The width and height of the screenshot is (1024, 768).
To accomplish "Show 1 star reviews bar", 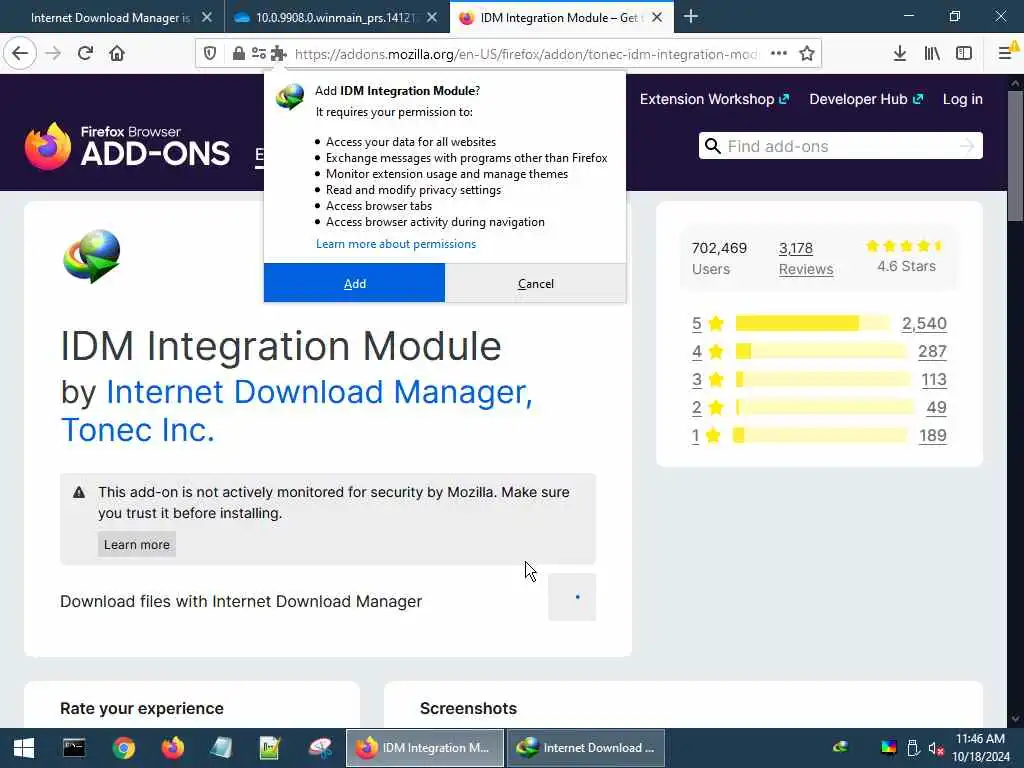I will point(820,436).
